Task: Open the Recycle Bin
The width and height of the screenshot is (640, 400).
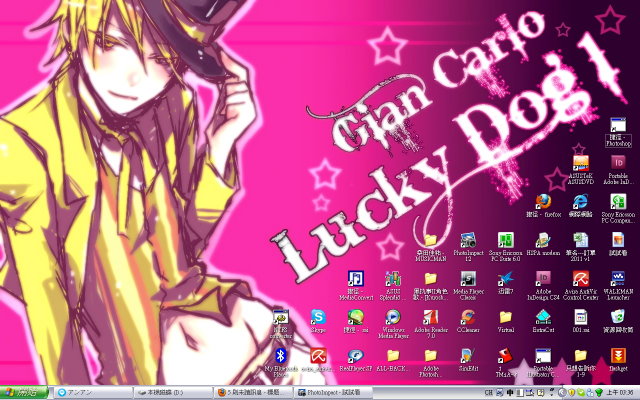Action: pyautogui.click(x=618, y=317)
